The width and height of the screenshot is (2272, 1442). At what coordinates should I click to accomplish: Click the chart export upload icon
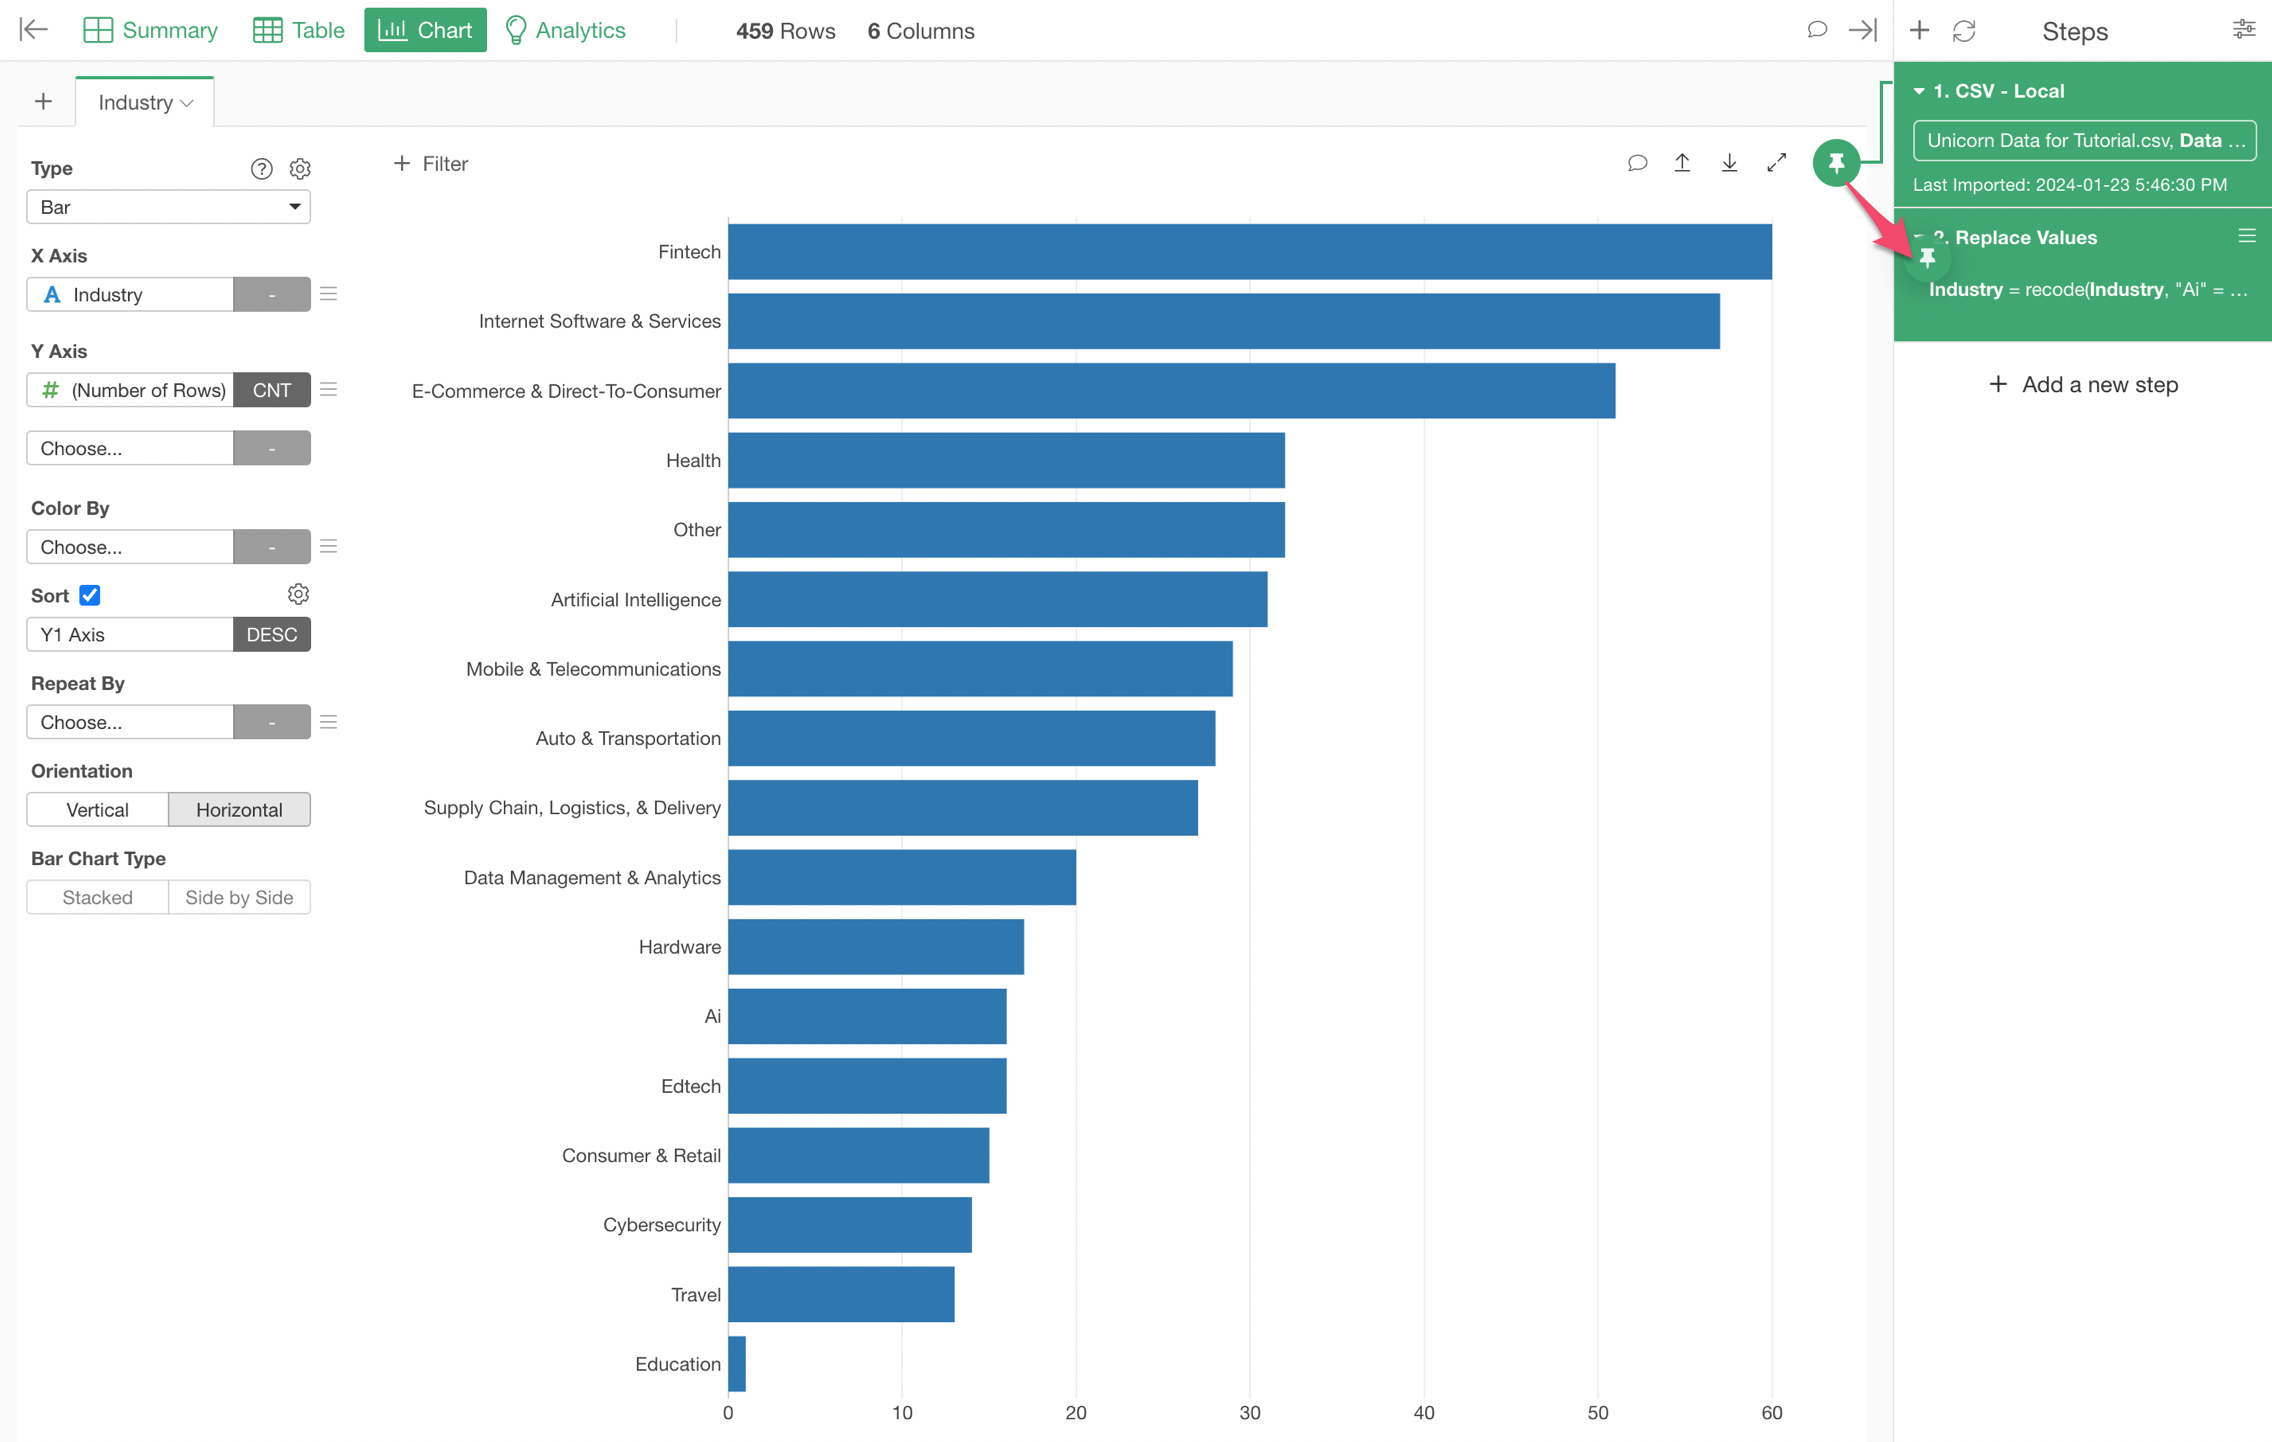(x=1682, y=163)
